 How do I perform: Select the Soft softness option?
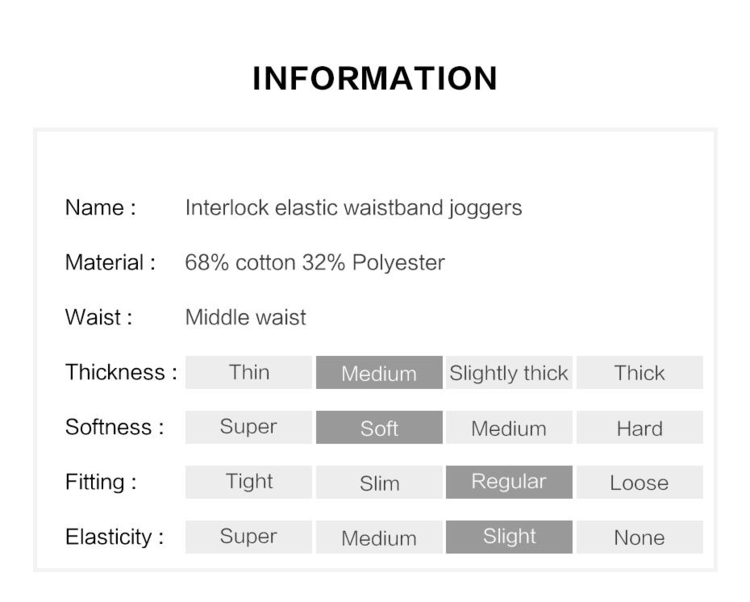(379, 427)
